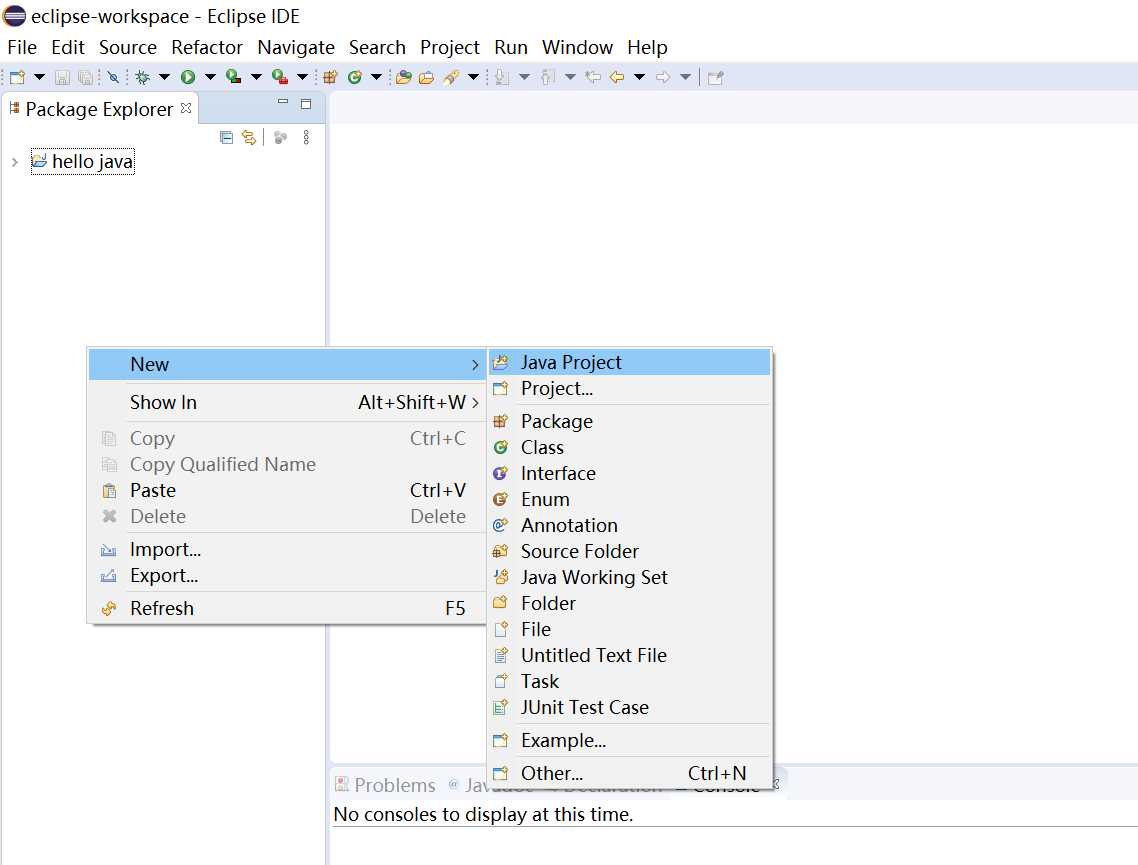Click the Open Type toolbar icon

(x=404, y=77)
